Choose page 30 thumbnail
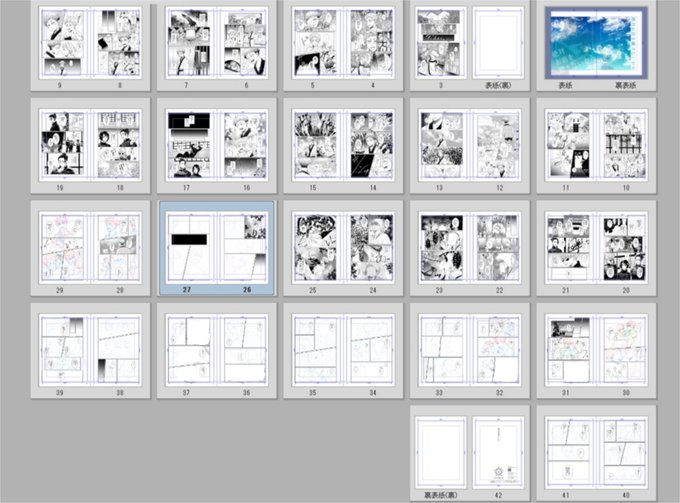Screen dimensions: 680x503 coord(624,350)
